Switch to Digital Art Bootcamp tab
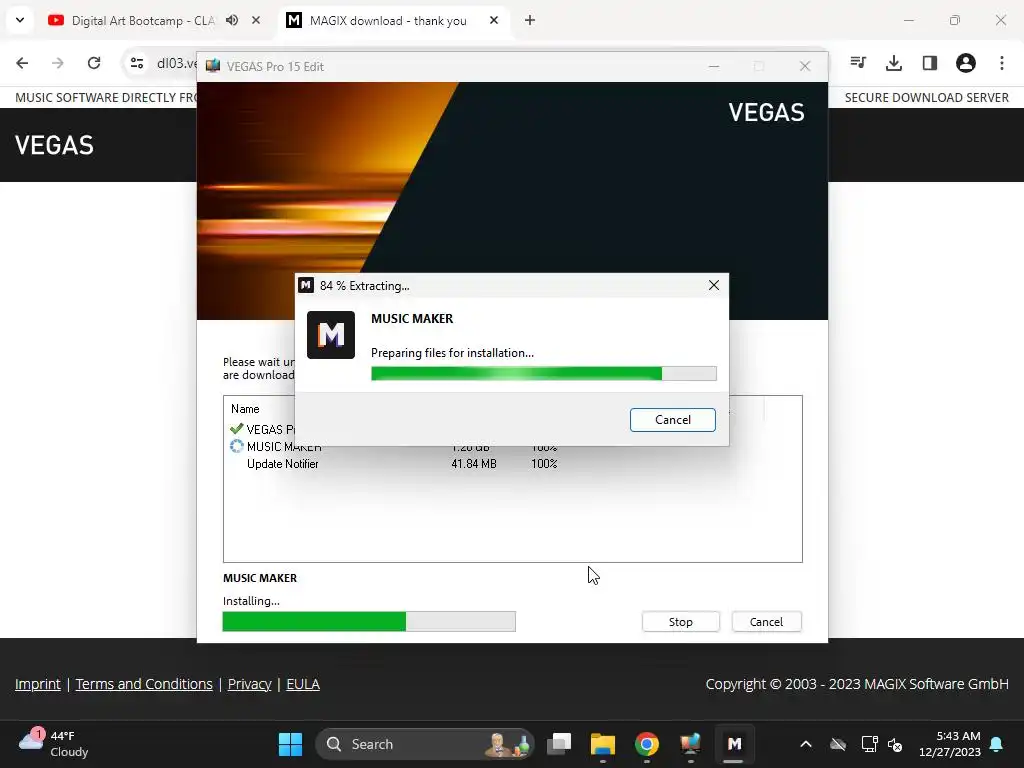 pyautogui.click(x=142, y=20)
